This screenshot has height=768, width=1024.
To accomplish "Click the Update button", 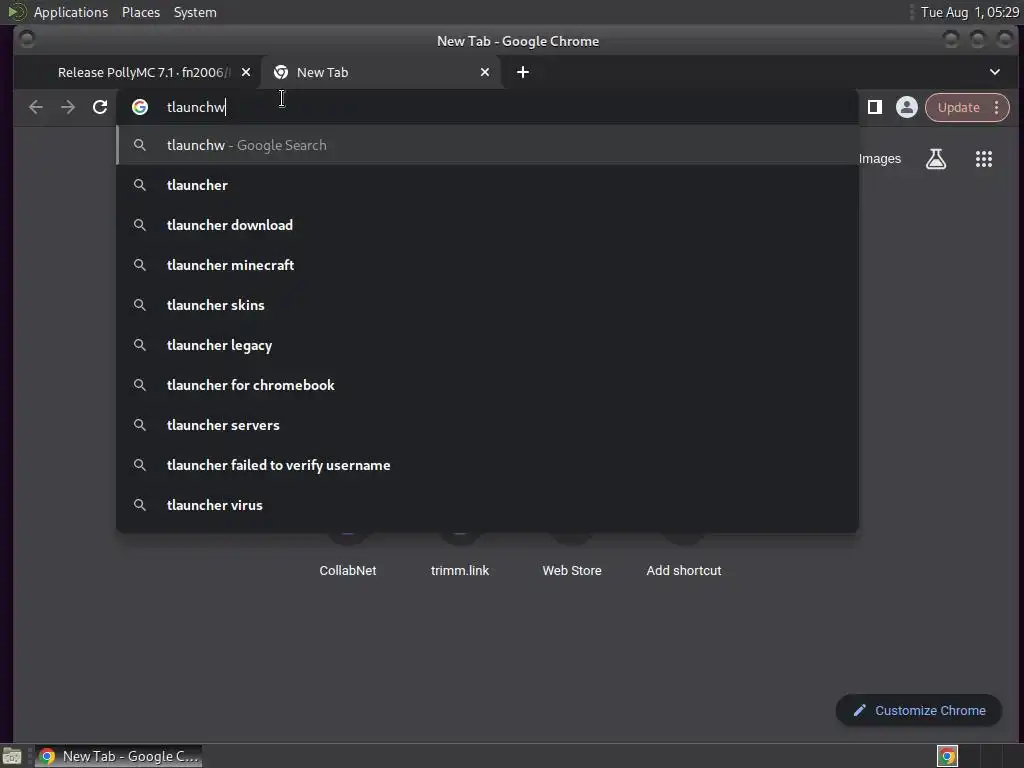I will point(958,108).
